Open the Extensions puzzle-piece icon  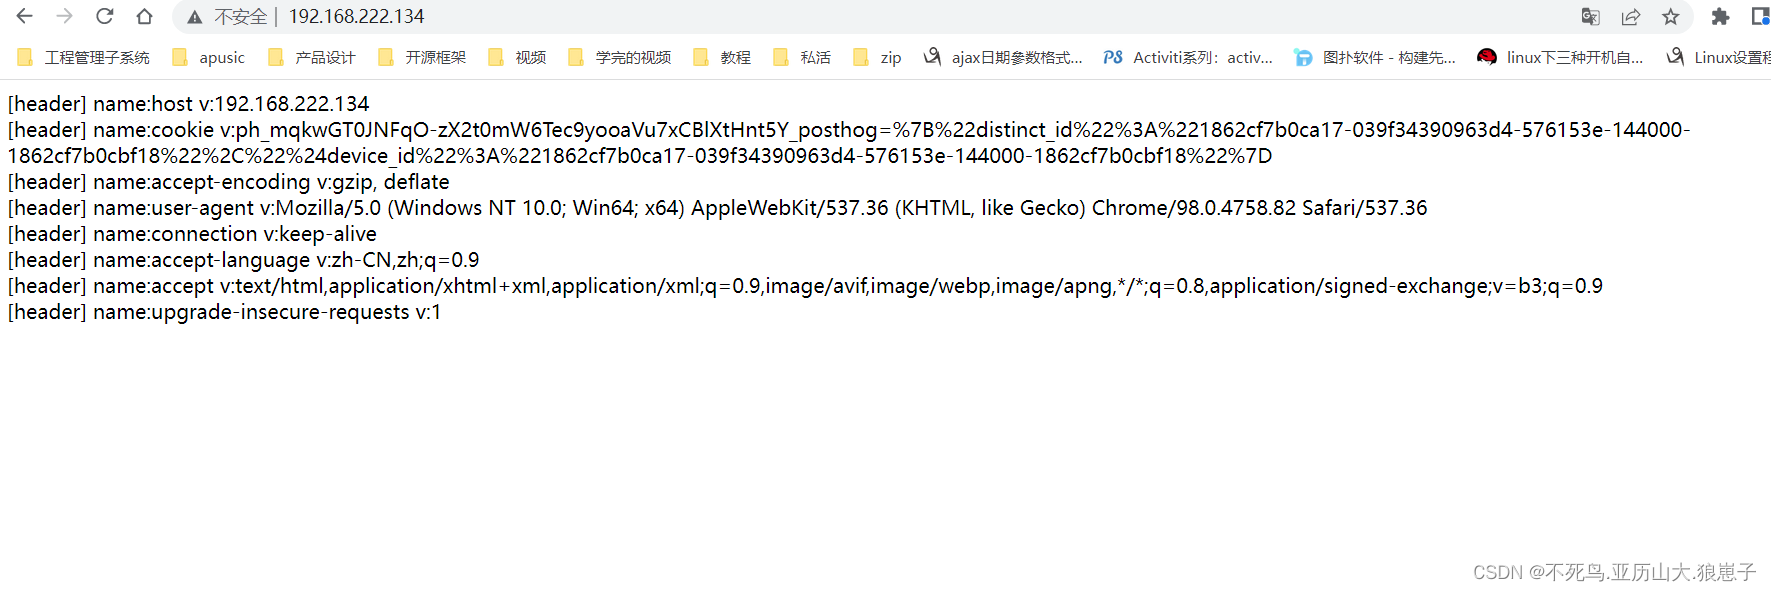click(1721, 16)
